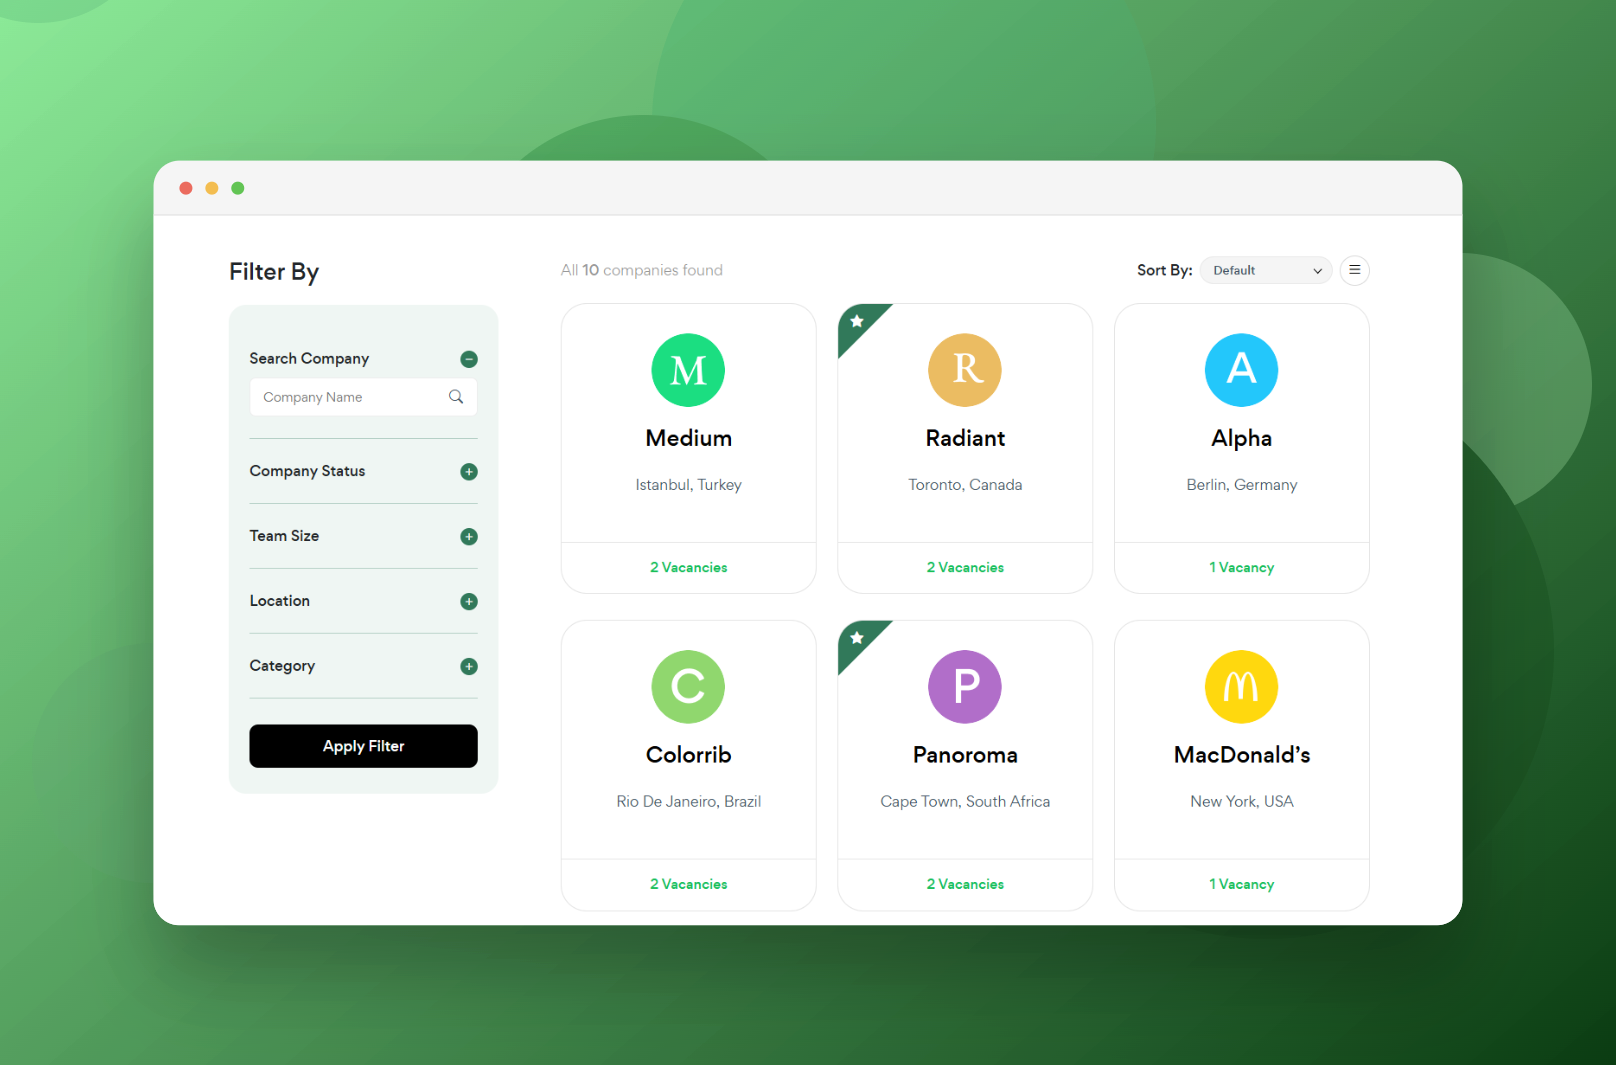Viewport: 1616px width, 1065px height.
Task: Collapse the Search Company section with the minus icon
Action: click(469, 359)
